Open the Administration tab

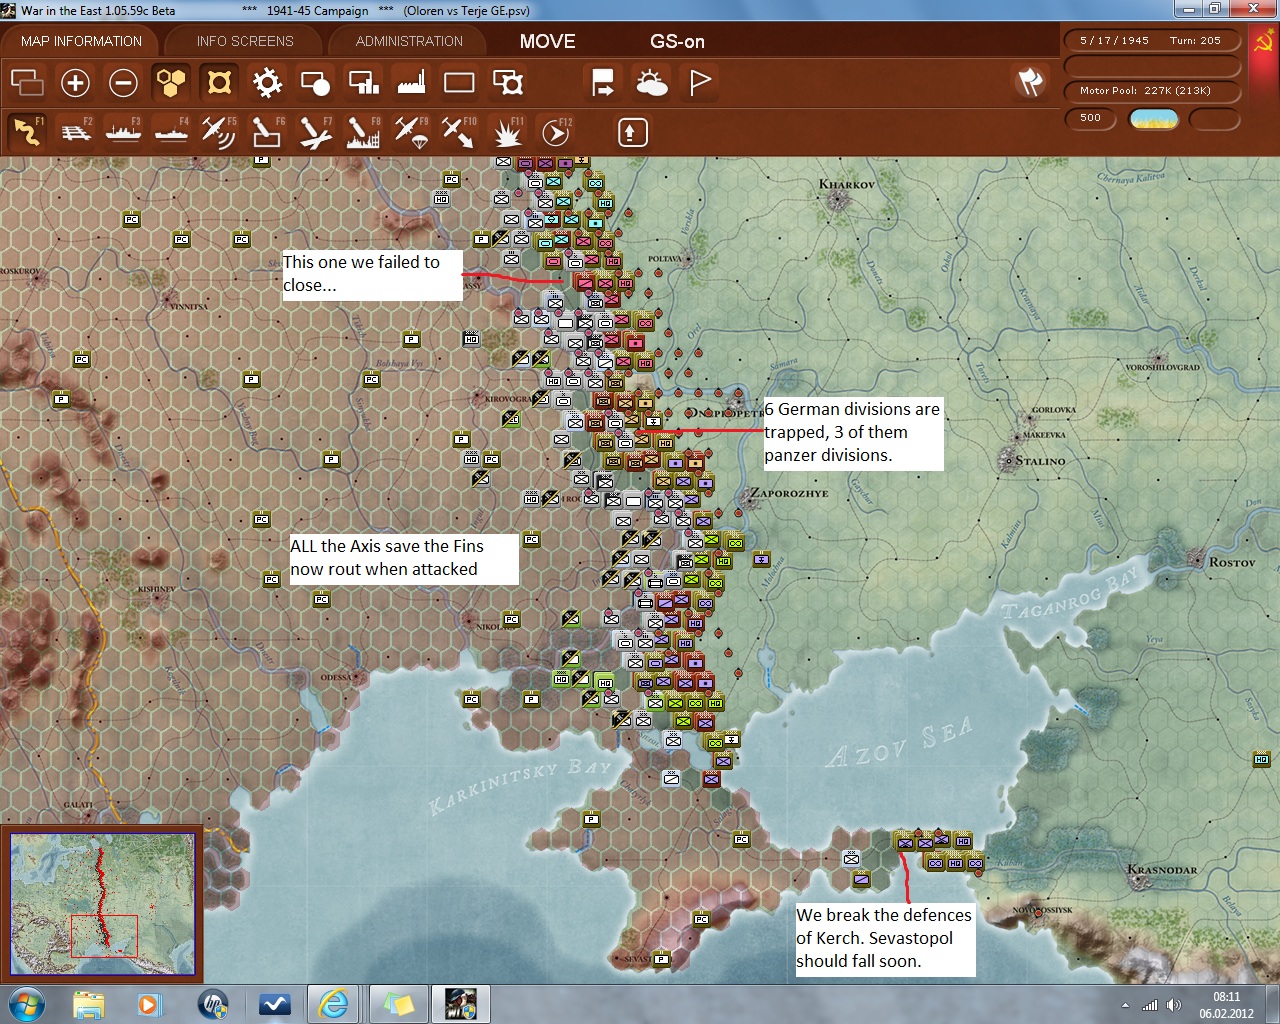pos(409,41)
